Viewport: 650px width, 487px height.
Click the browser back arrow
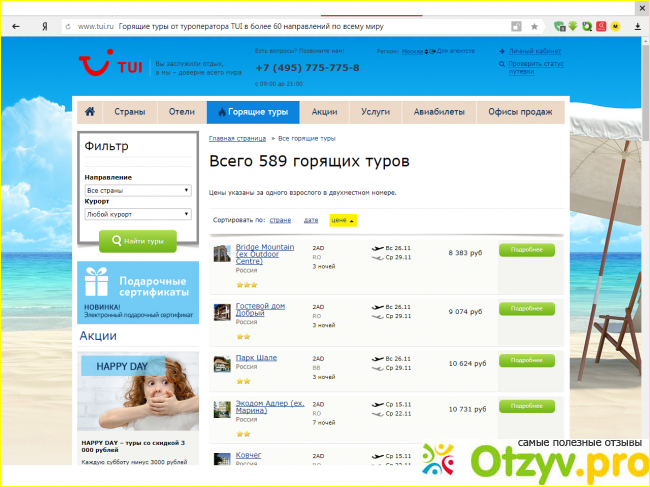coord(12,25)
